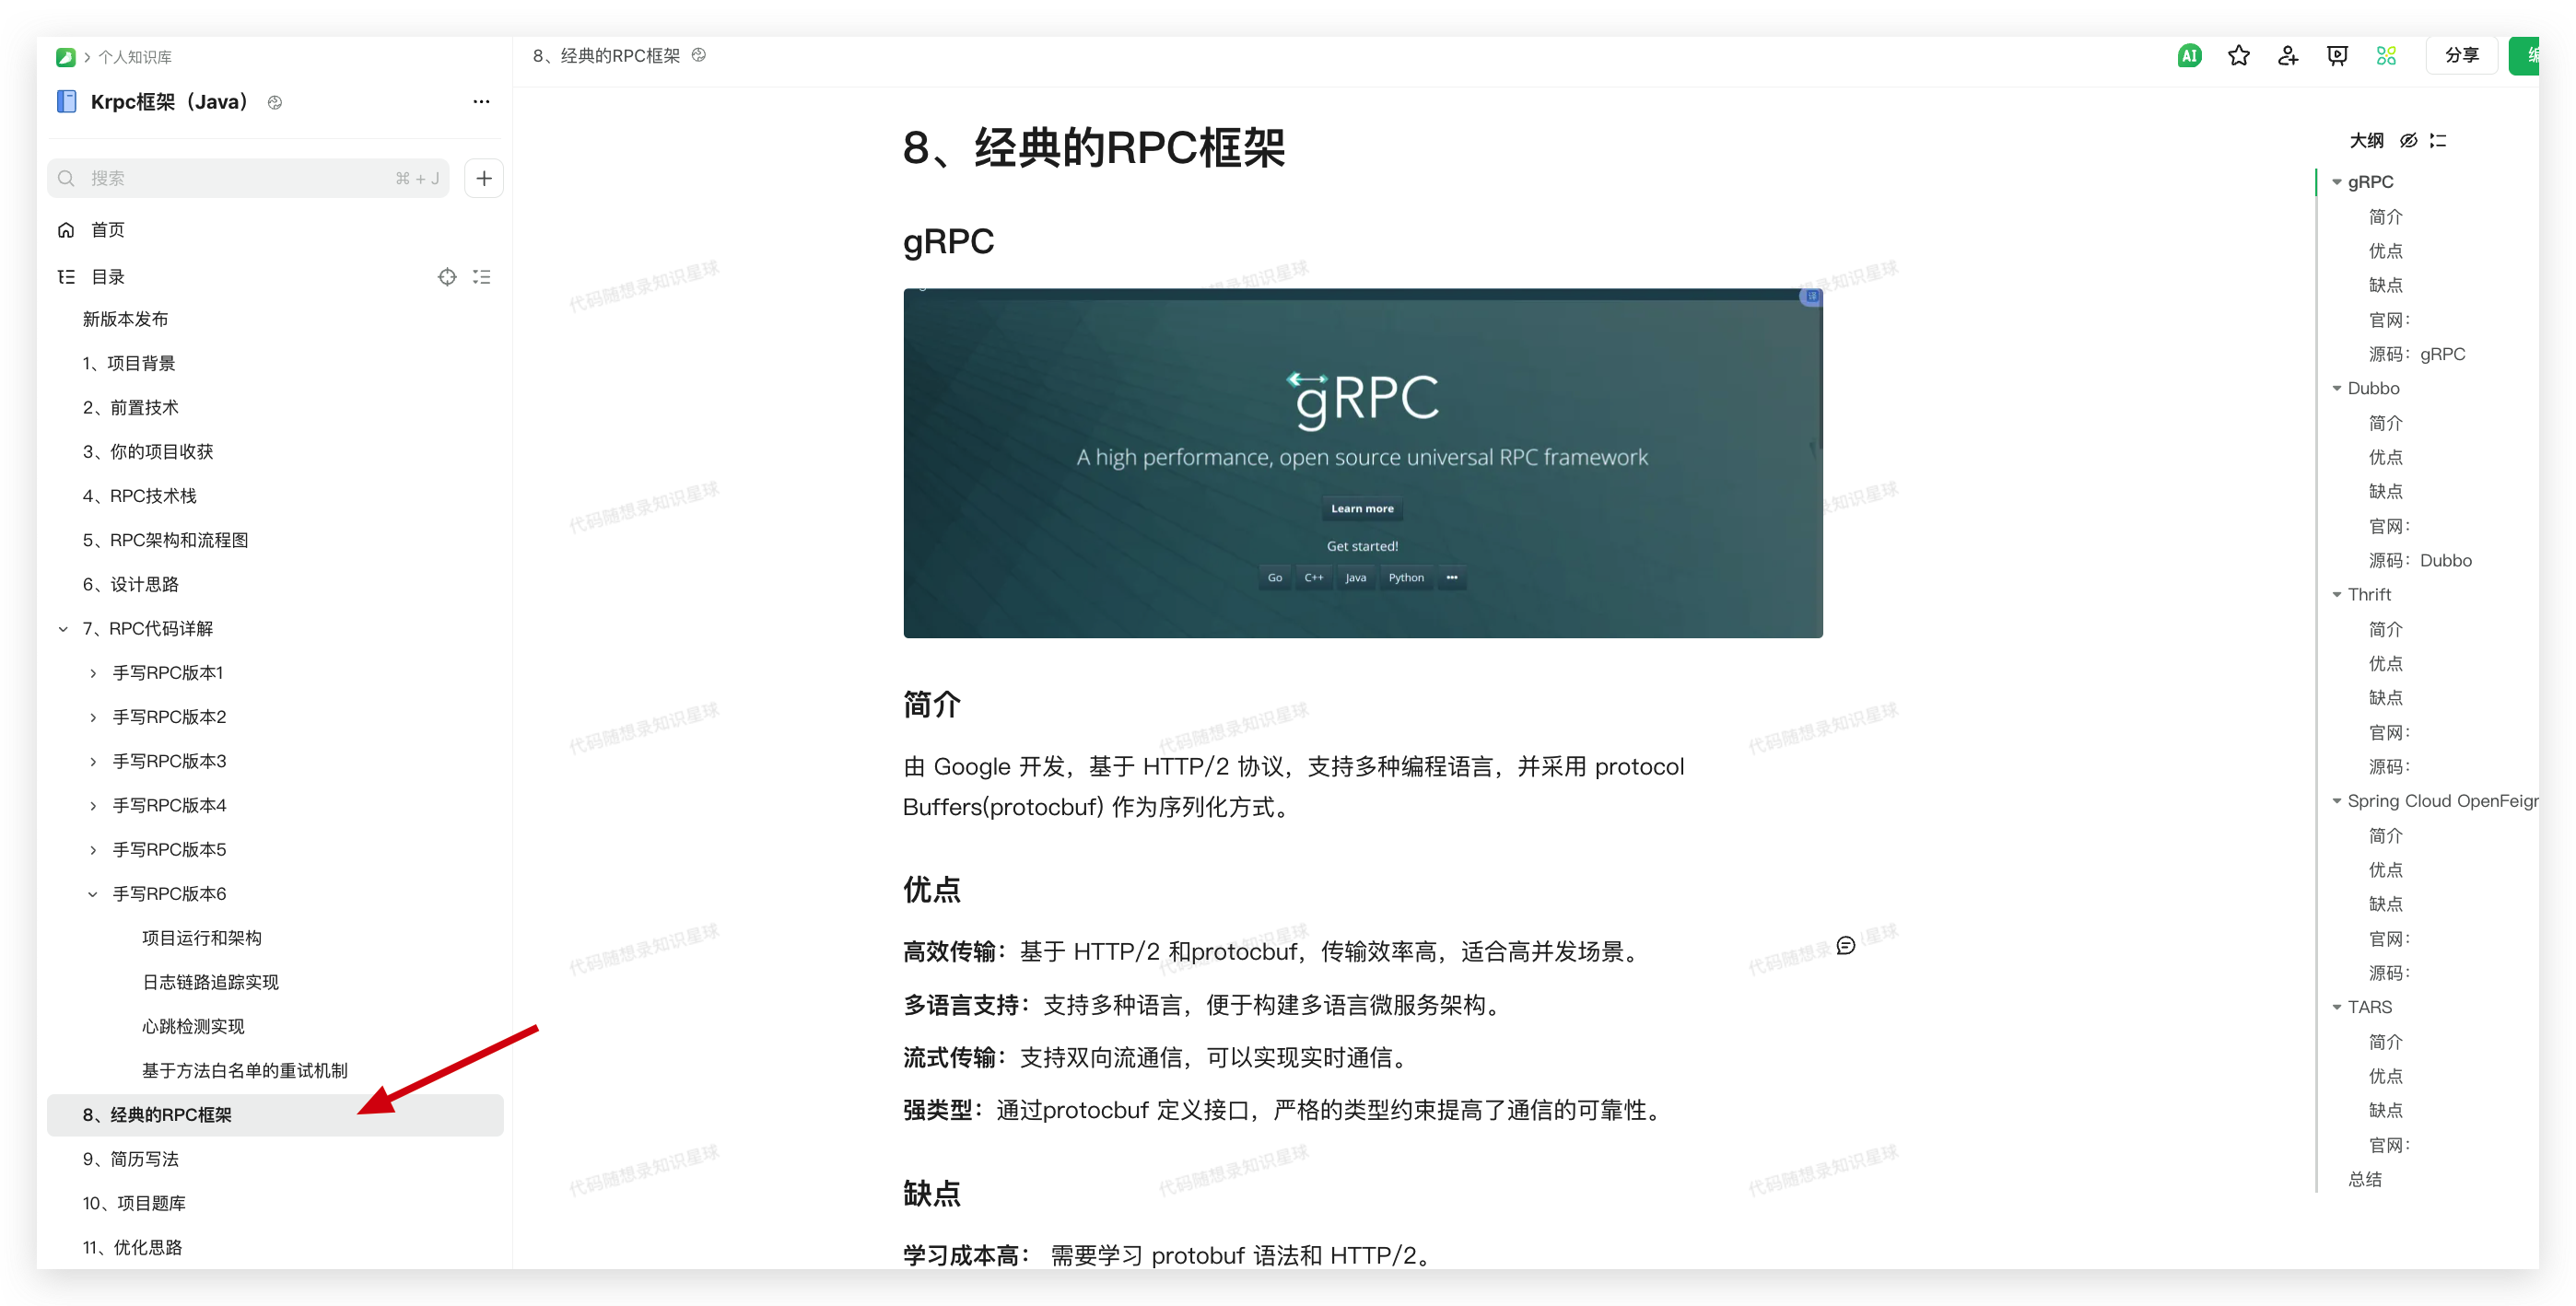Open comment bubble beside 高效传输 line
Screen dimensions: 2576x1306
click(x=1845, y=946)
